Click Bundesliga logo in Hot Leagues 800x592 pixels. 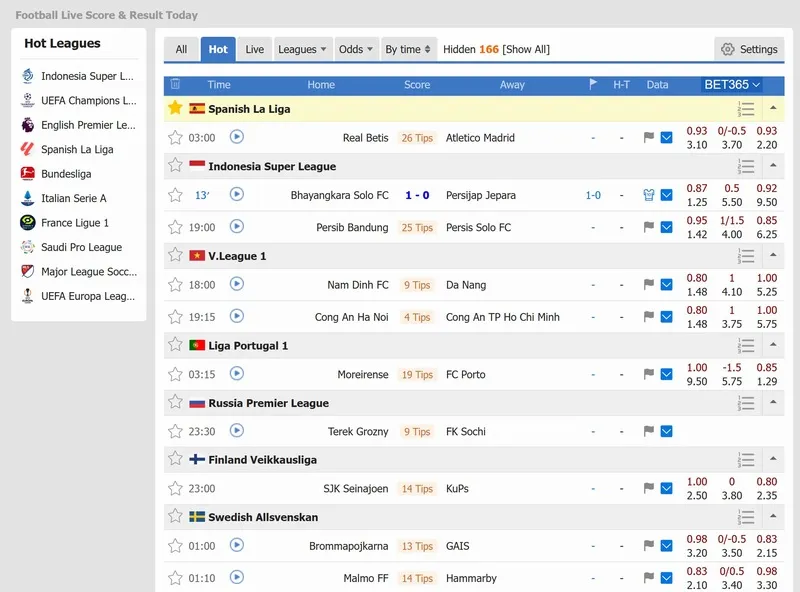coord(28,174)
